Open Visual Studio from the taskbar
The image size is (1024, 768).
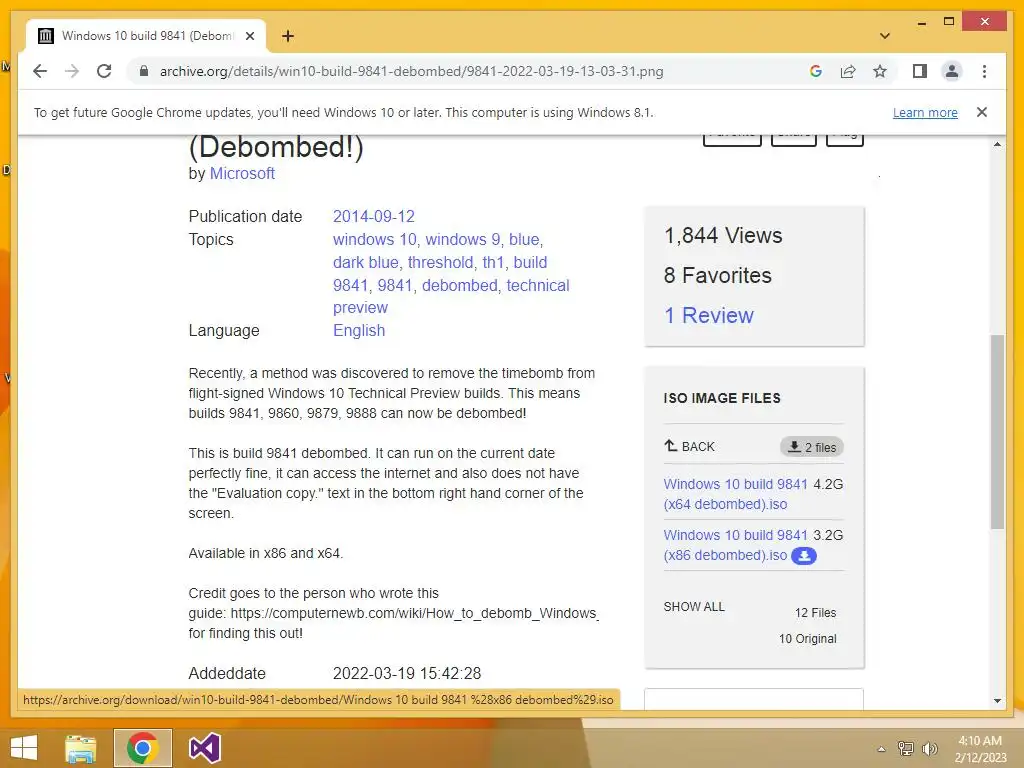coord(204,748)
